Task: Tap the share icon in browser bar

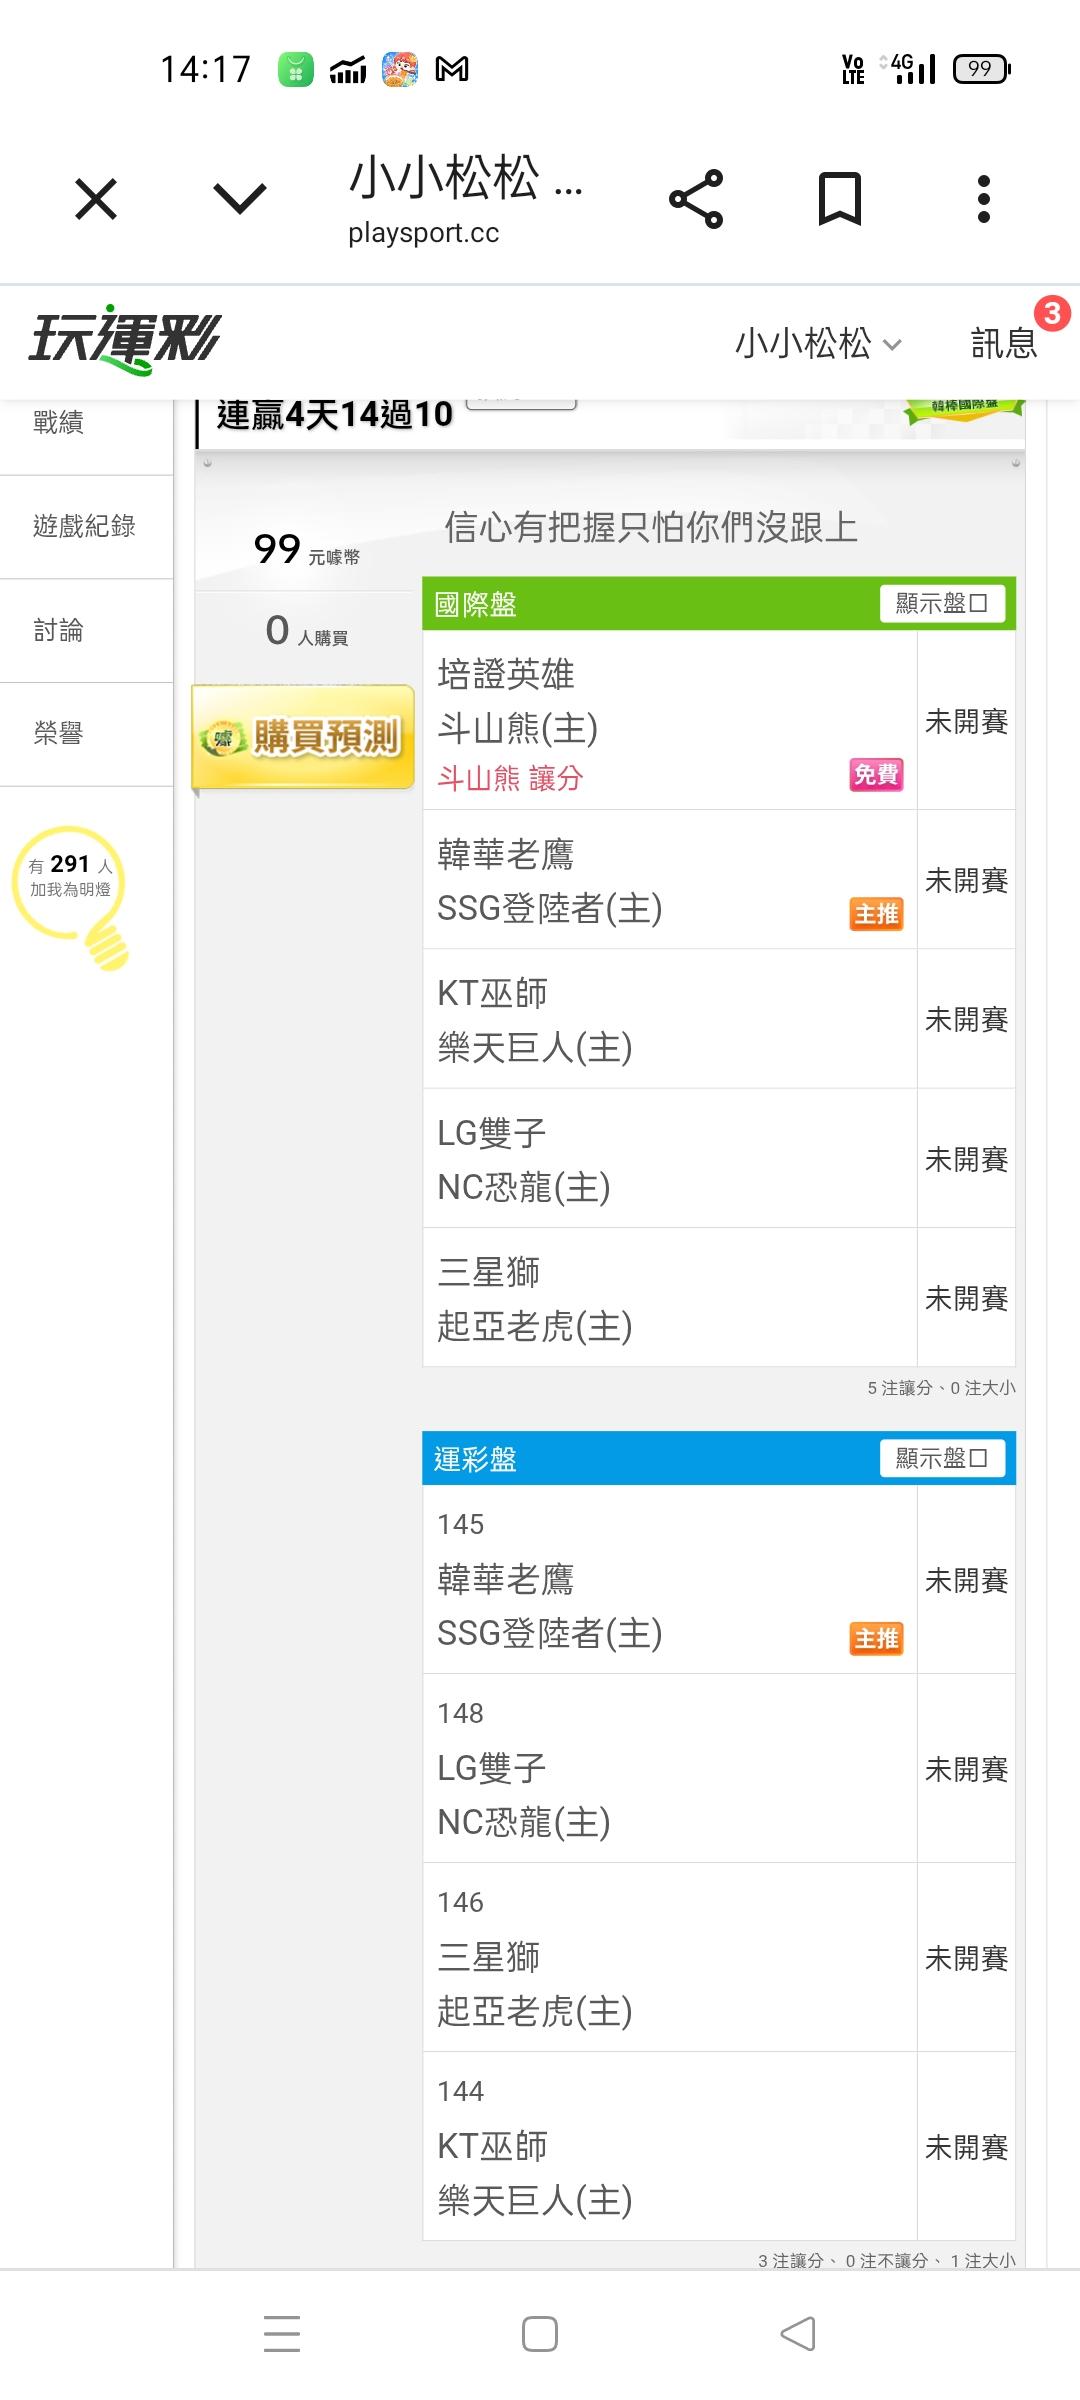Action: tap(696, 199)
